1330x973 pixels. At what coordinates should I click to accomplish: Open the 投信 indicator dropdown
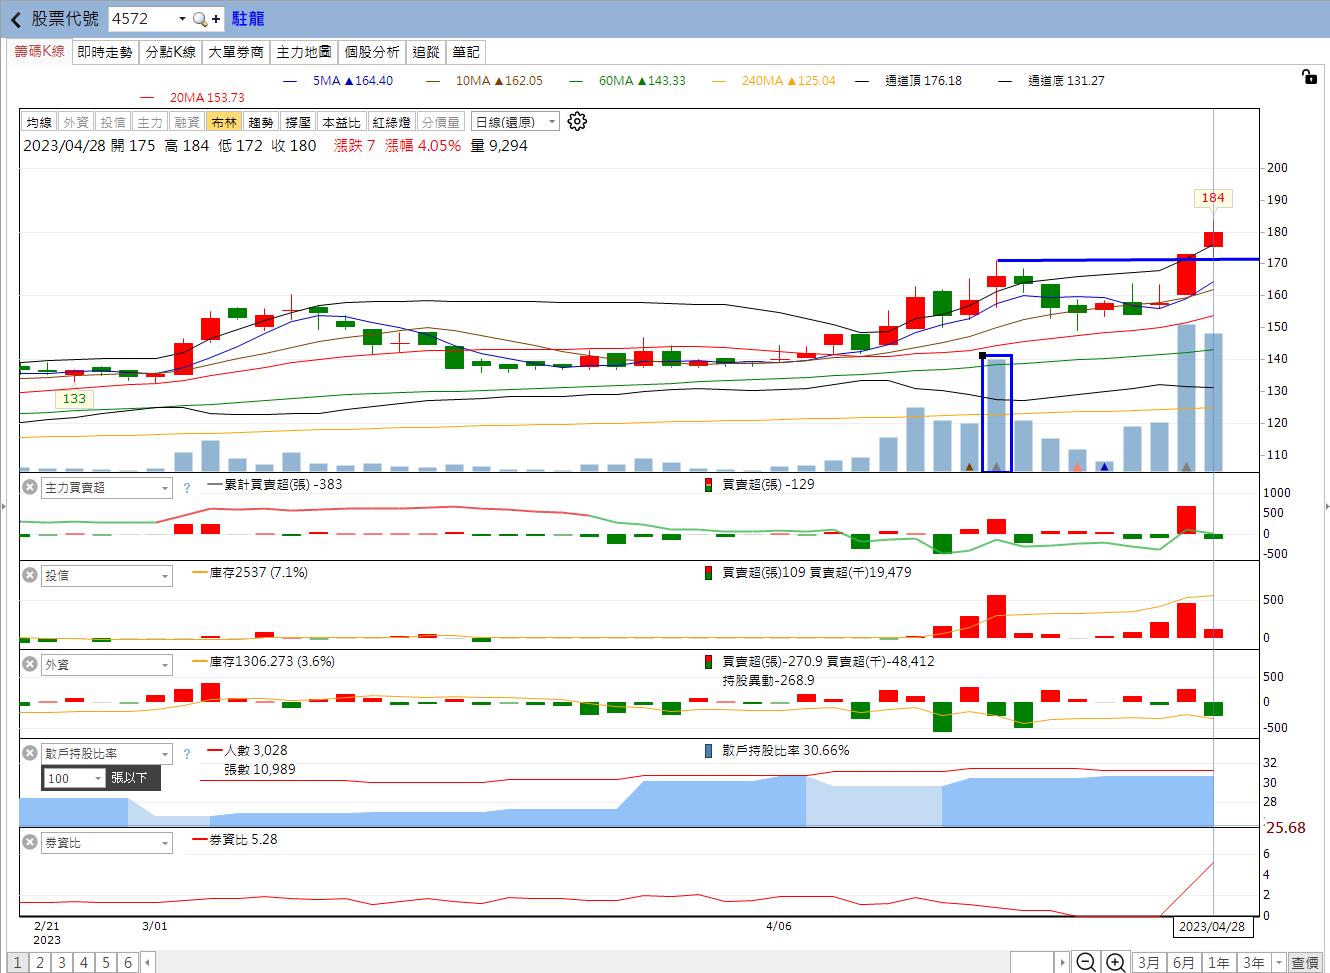107,576
